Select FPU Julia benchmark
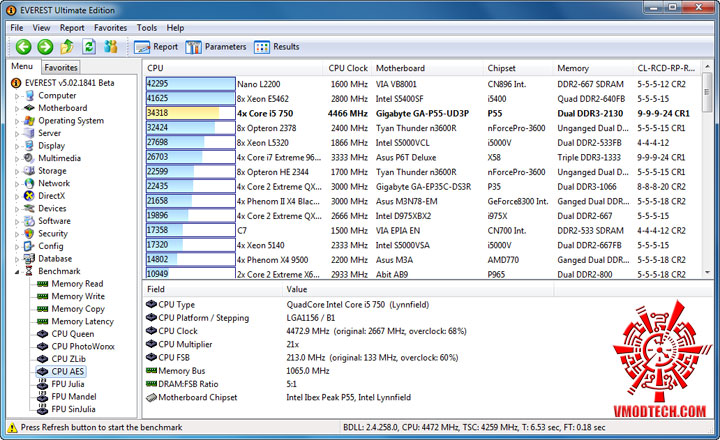The height and width of the screenshot is (440, 720). (68, 384)
